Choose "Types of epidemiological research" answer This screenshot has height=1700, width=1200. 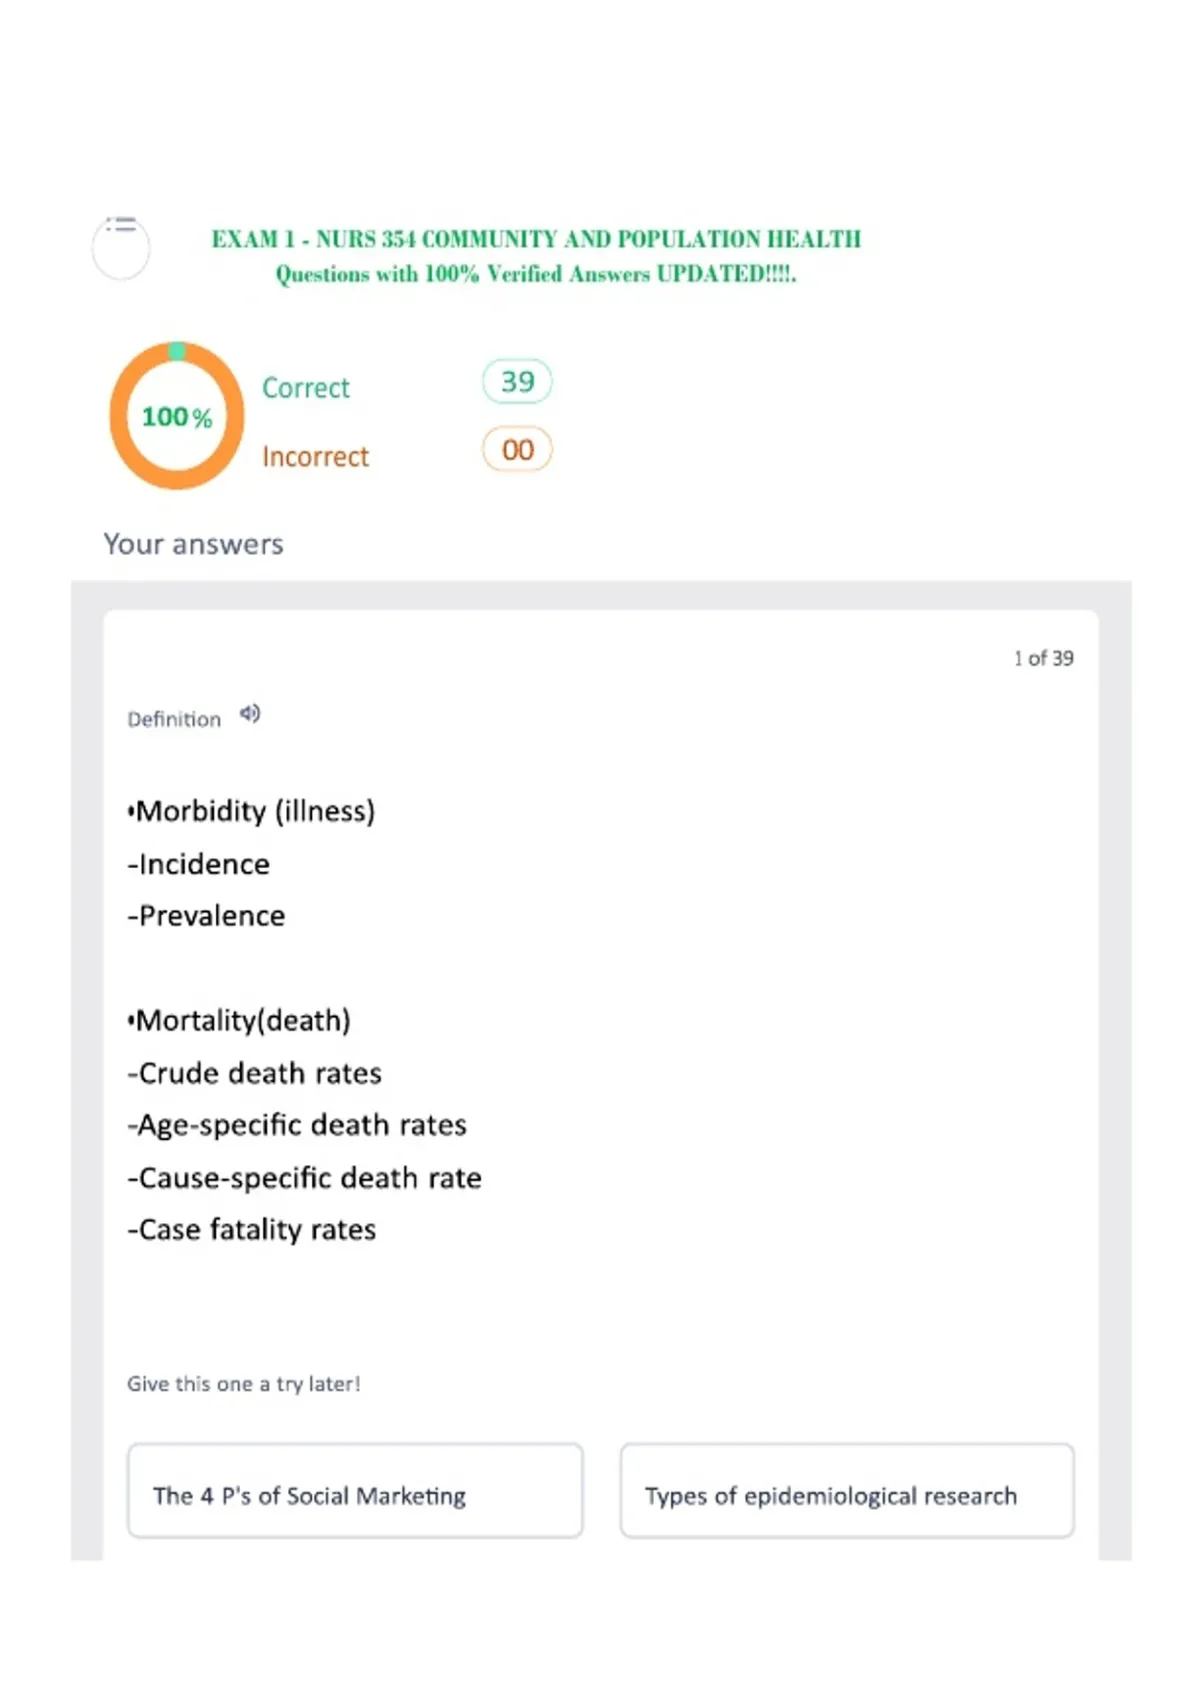point(847,1490)
